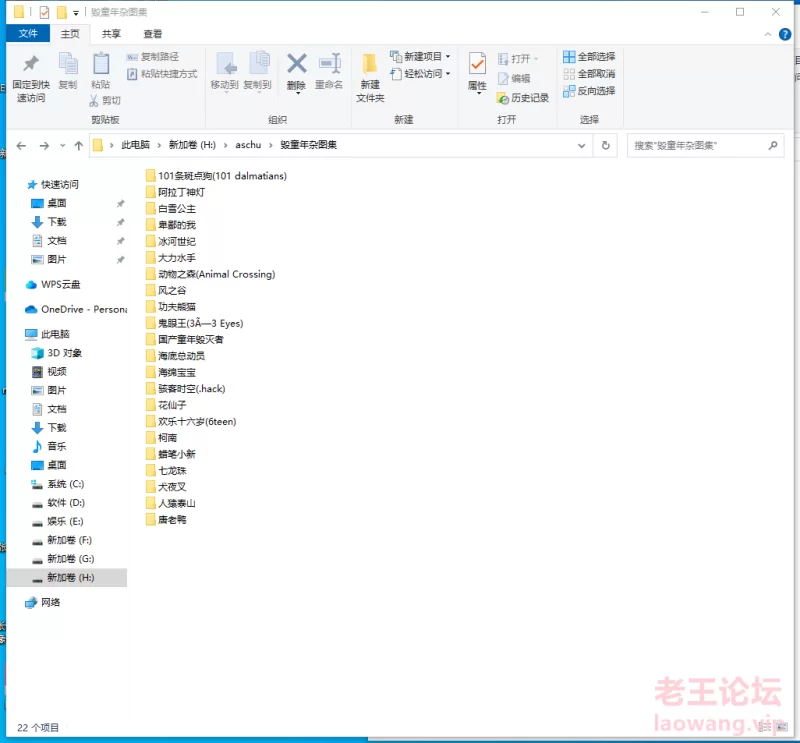Click 粘贴快捷方式 paste shortcut button
This screenshot has width=800, height=743.
162,73
